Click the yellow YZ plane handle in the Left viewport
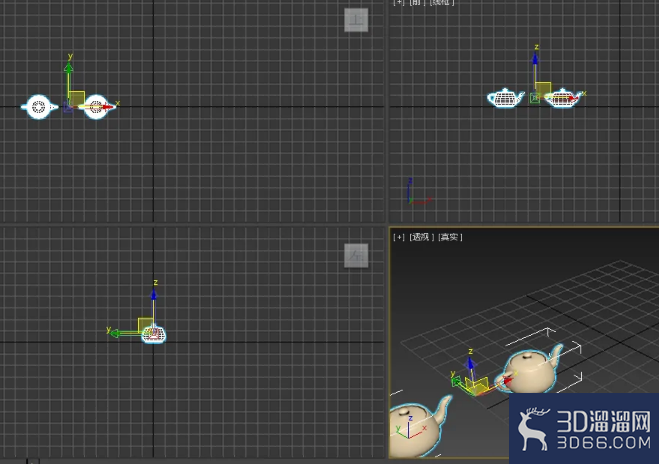Screen dimensions: 659x464 pos(145,325)
